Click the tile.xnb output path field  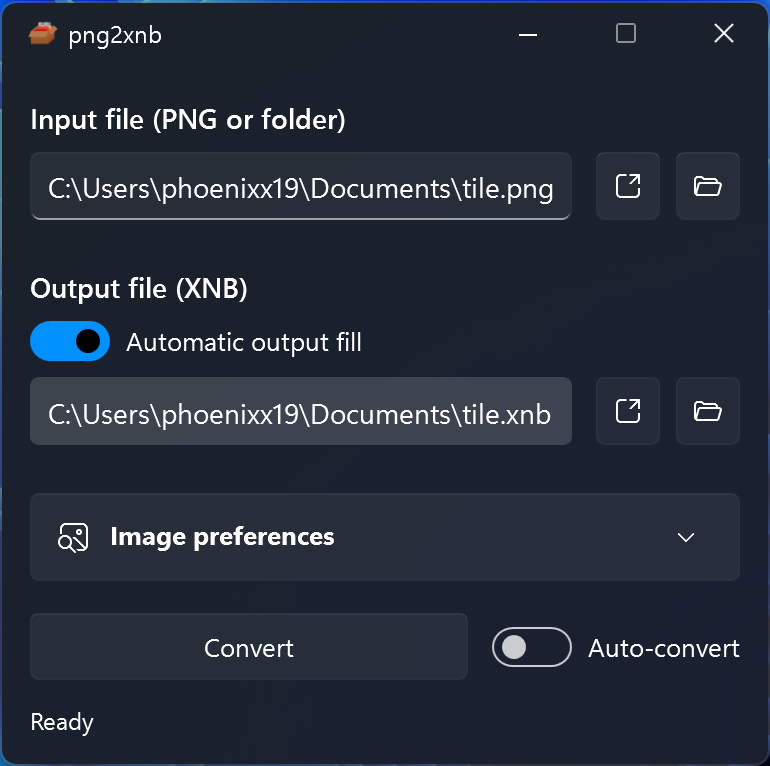point(300,412)
